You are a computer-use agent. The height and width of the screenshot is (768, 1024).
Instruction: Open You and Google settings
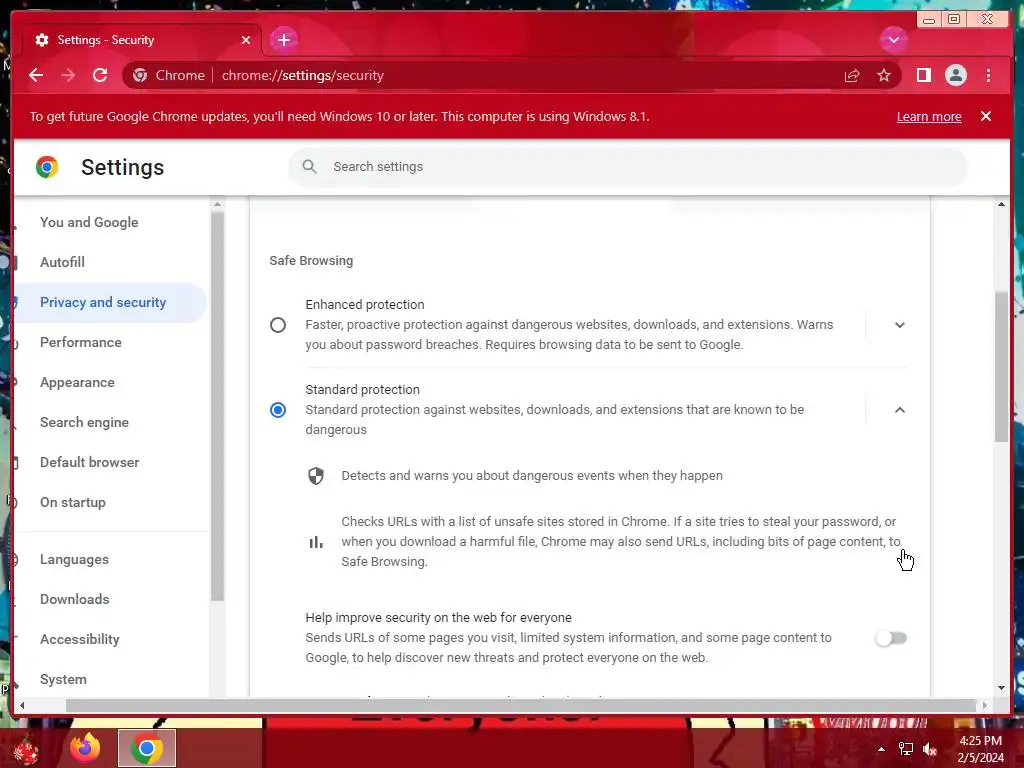pyautogui.click(x=89, y=222)
